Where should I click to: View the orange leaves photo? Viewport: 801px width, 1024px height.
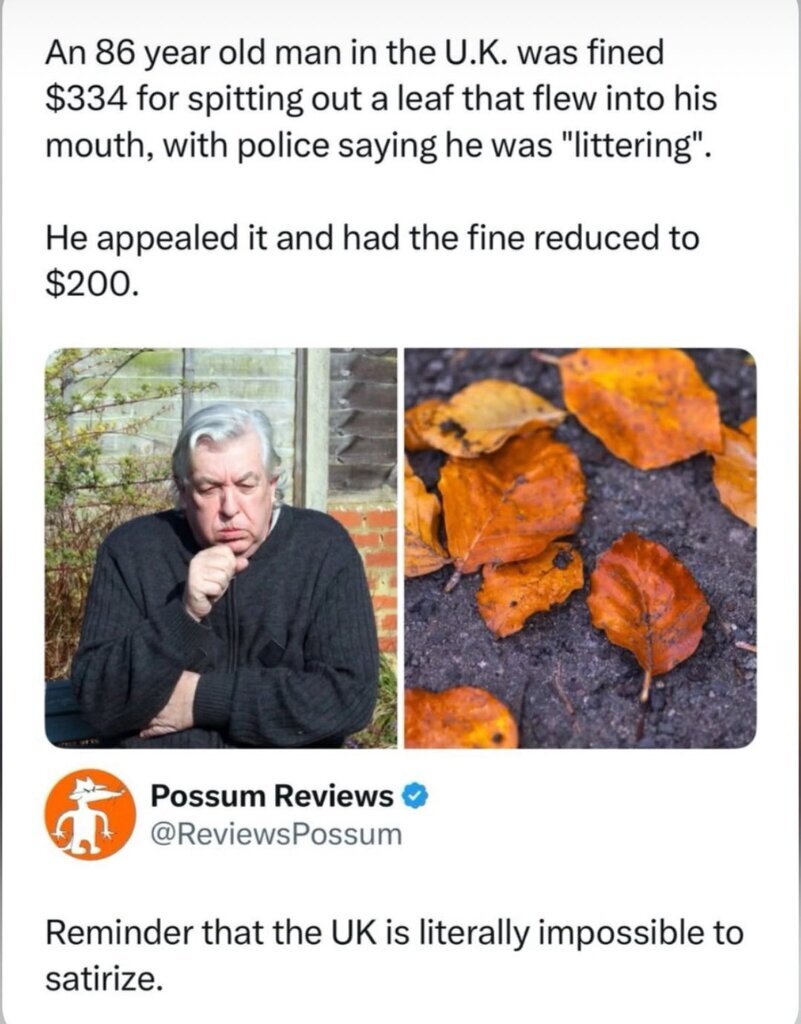(580, 548)
